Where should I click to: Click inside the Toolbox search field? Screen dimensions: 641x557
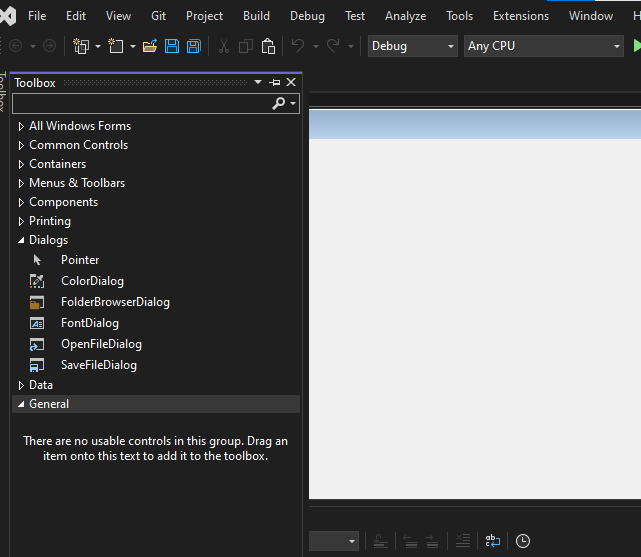pyautogui.click(x=142, y=103)
